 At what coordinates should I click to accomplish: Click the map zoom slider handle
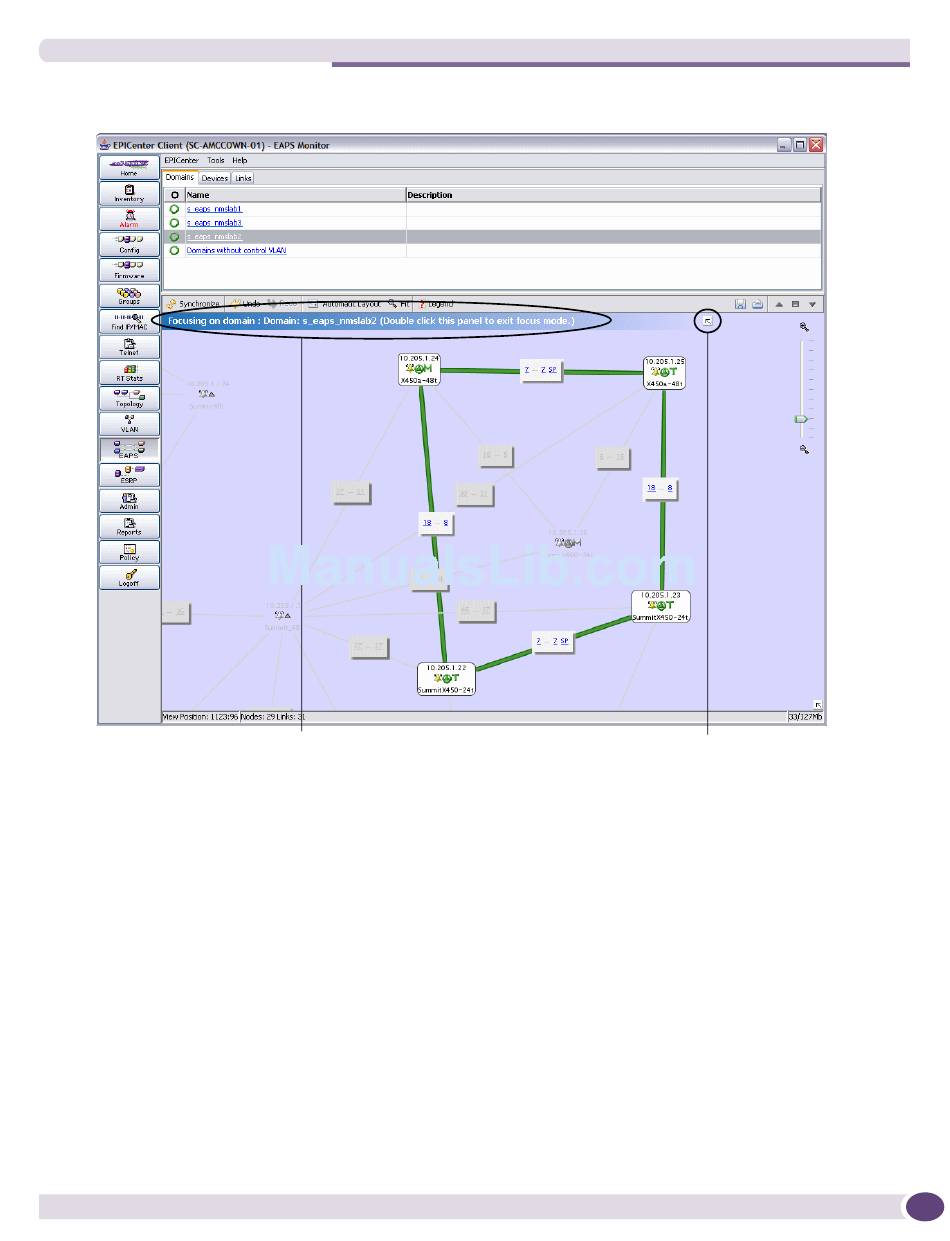click(x=801, y=420)
